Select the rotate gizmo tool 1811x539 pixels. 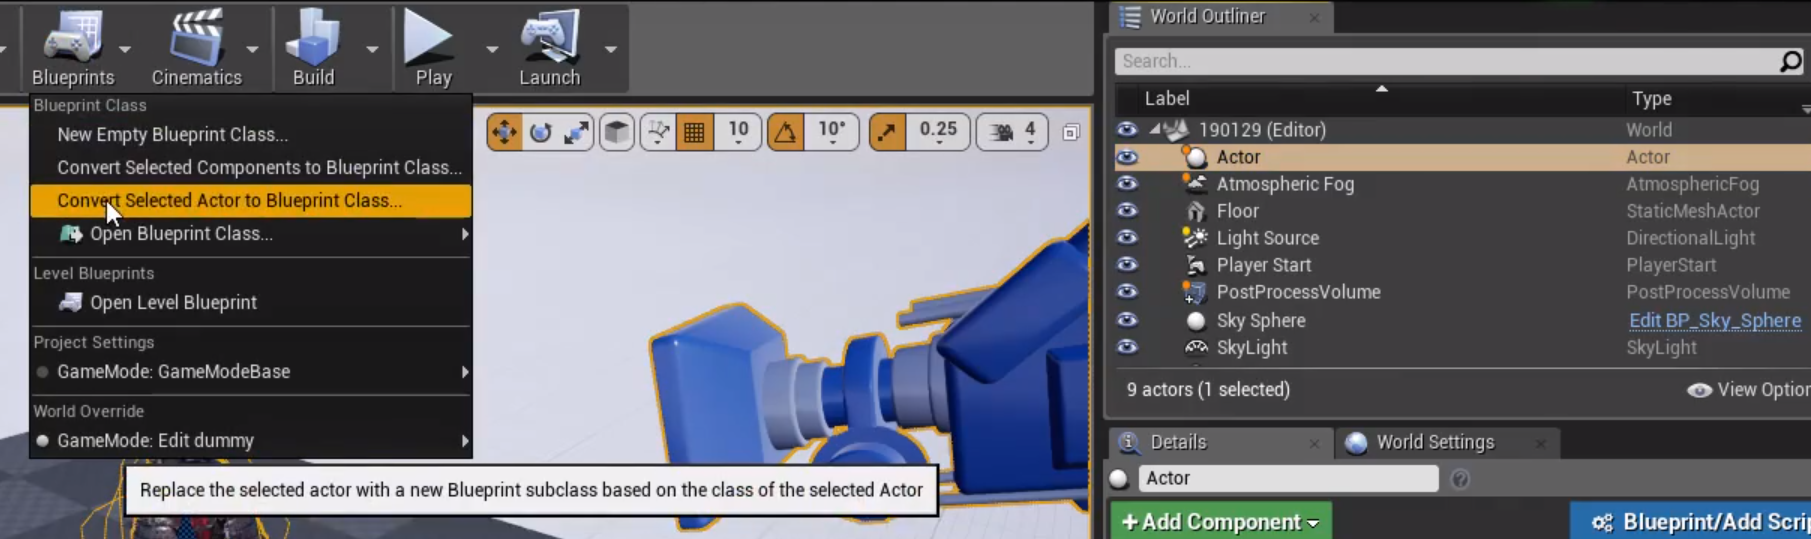click(x=541, y=132)
